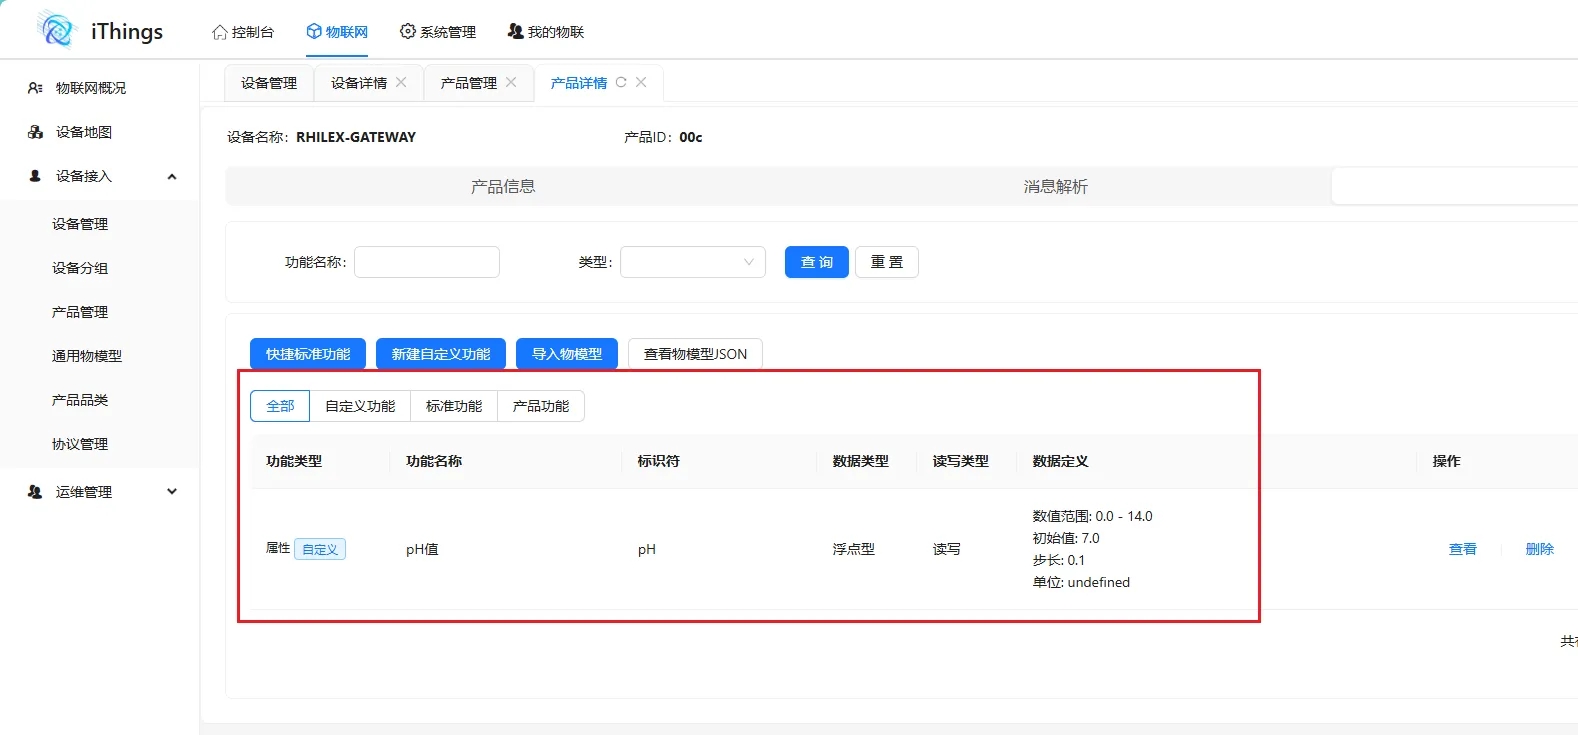This screenshot has height=735, width=1578.
Task: Select the 标准功能 filter option
Action: tap(454, 406)
